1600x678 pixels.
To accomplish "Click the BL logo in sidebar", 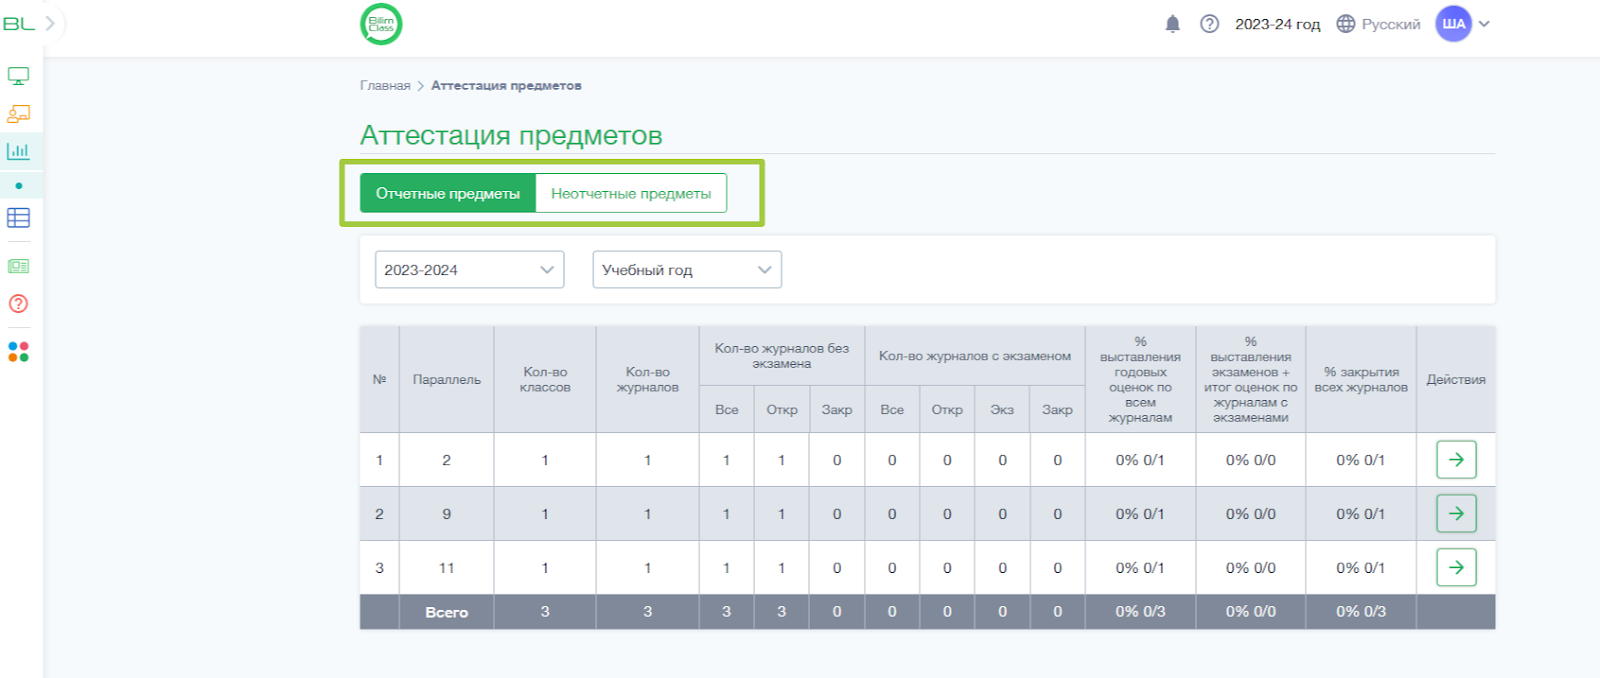I will point(19,23).
